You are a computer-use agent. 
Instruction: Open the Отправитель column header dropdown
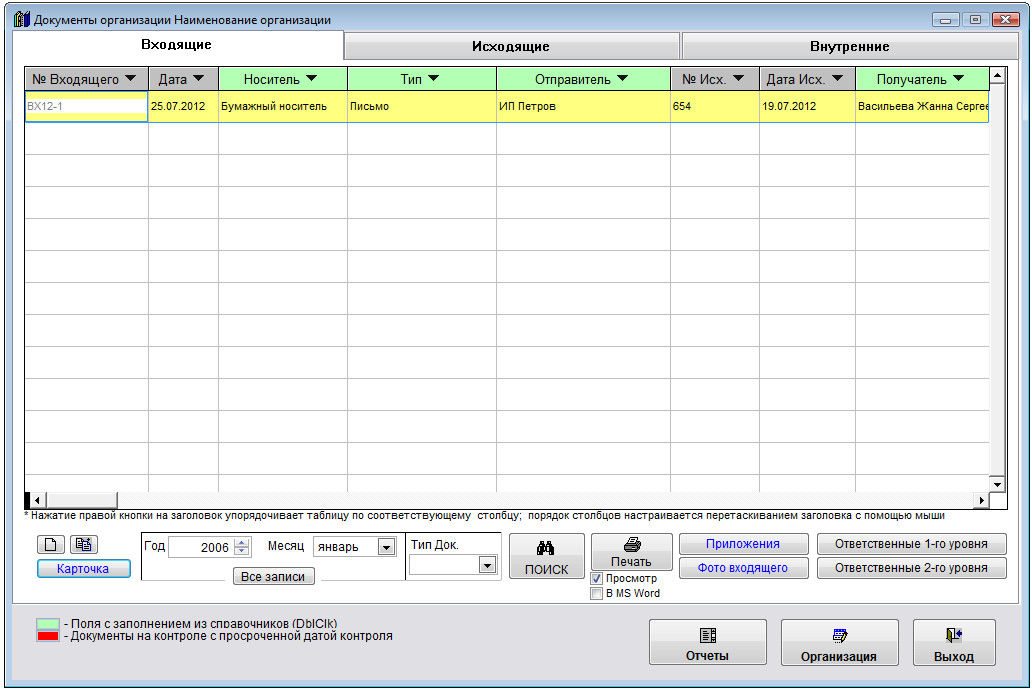pos(622,79)
